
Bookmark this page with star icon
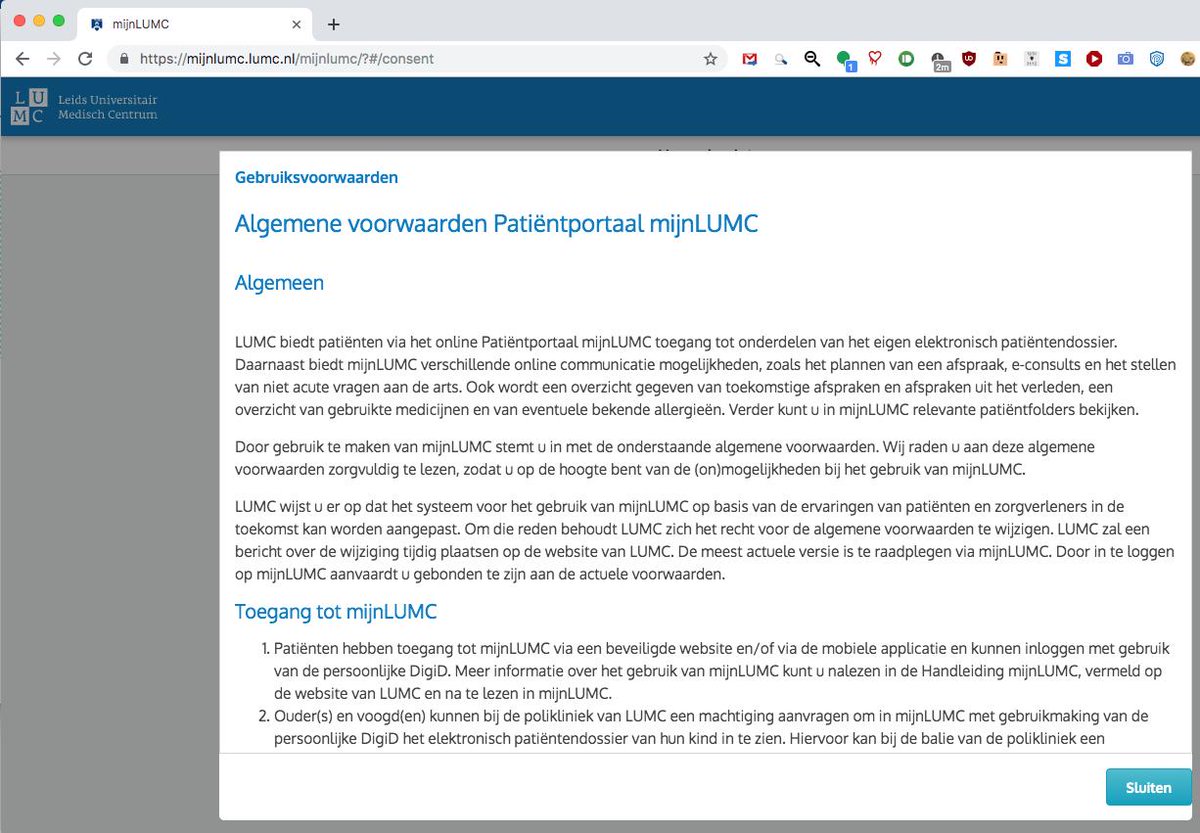(710, 59)
